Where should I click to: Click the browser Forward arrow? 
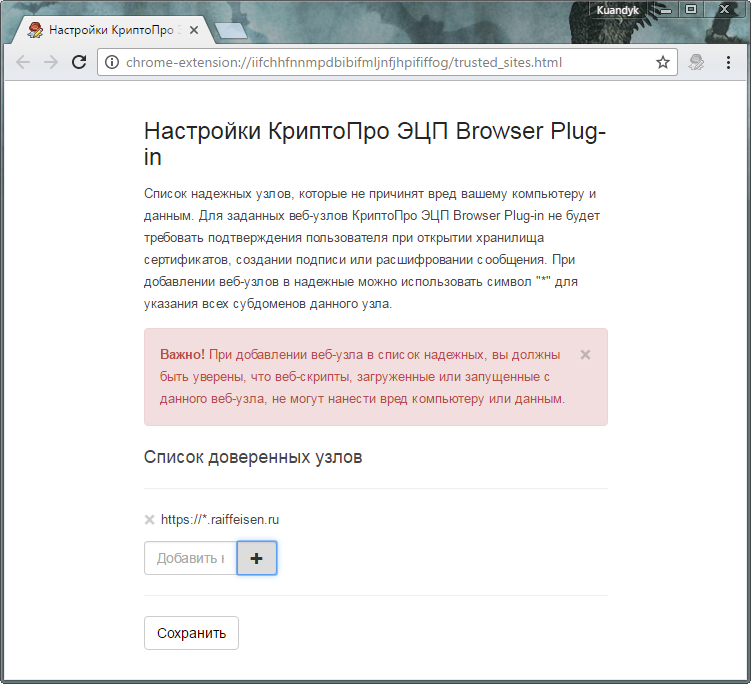[51, 62]
